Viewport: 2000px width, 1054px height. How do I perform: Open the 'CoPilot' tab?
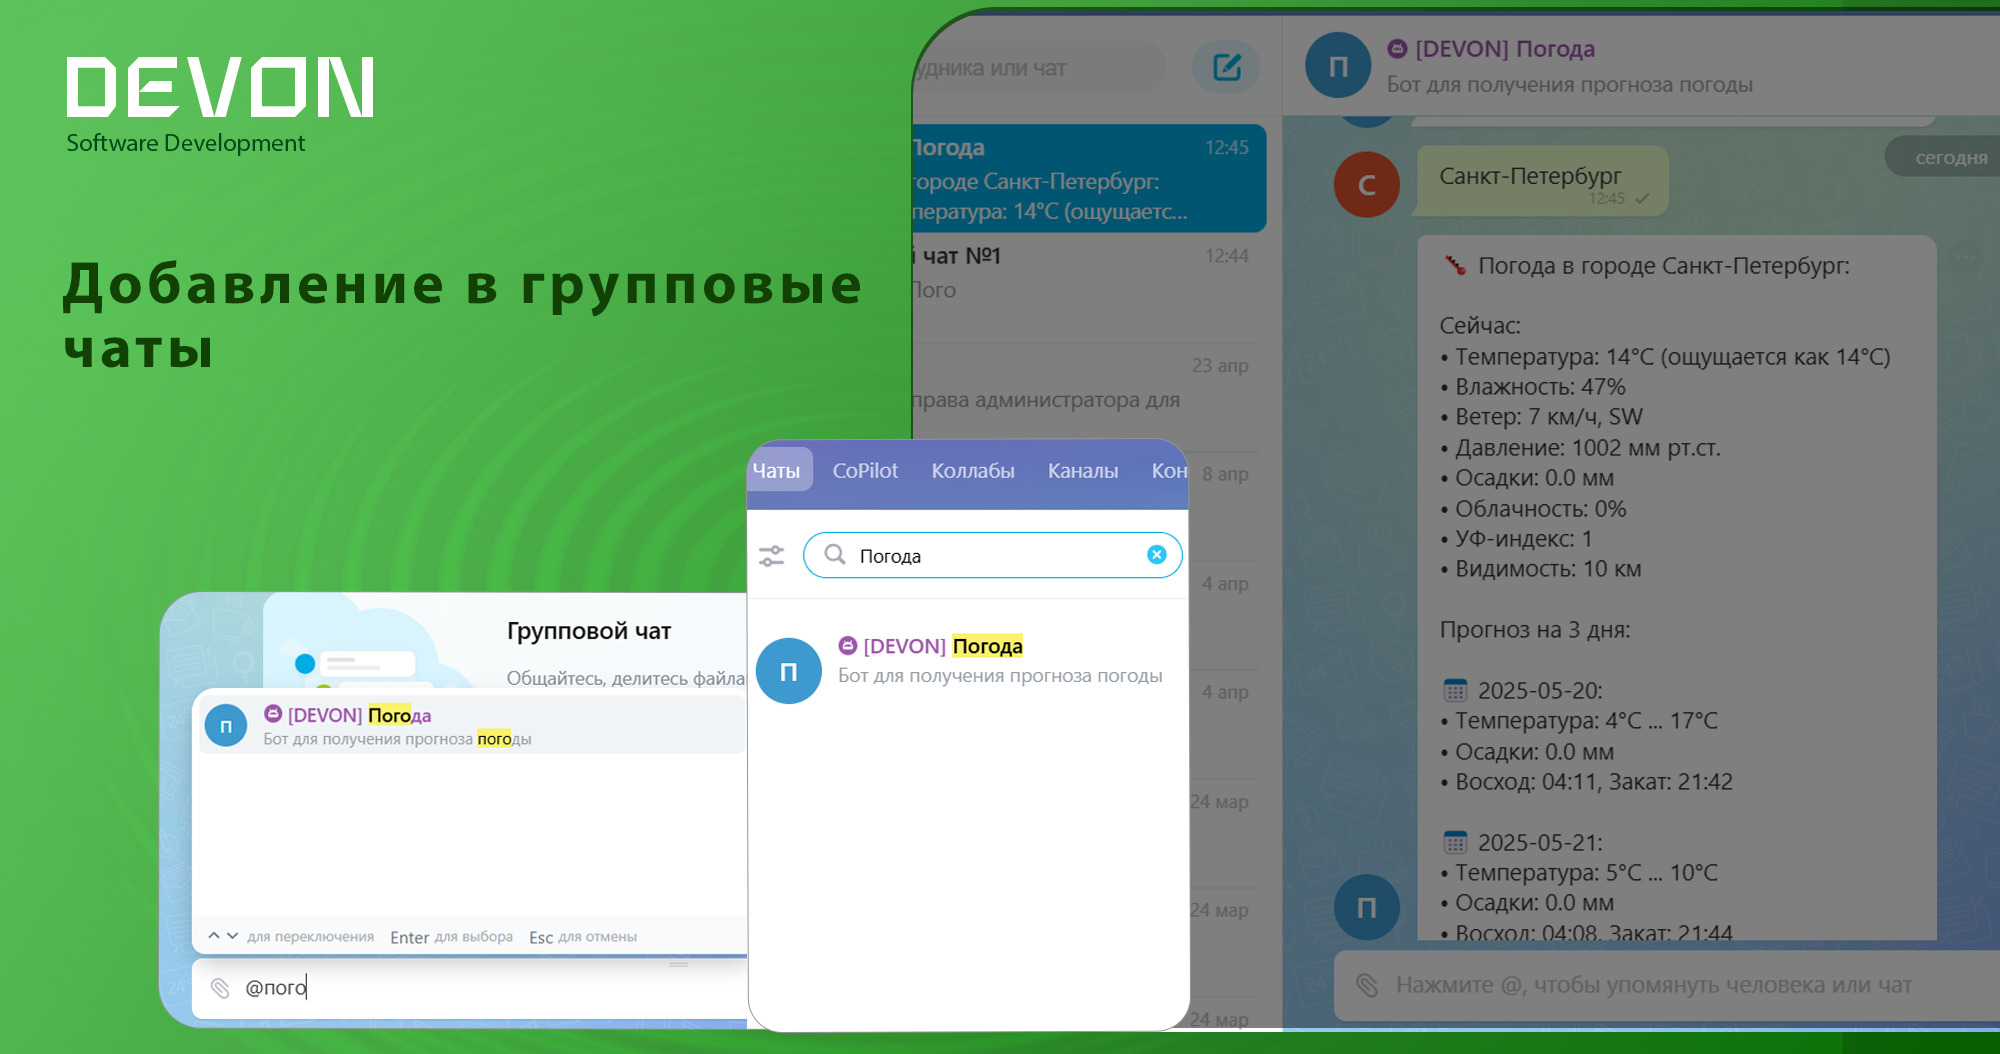pyautogui.click(x=865, y=471)
